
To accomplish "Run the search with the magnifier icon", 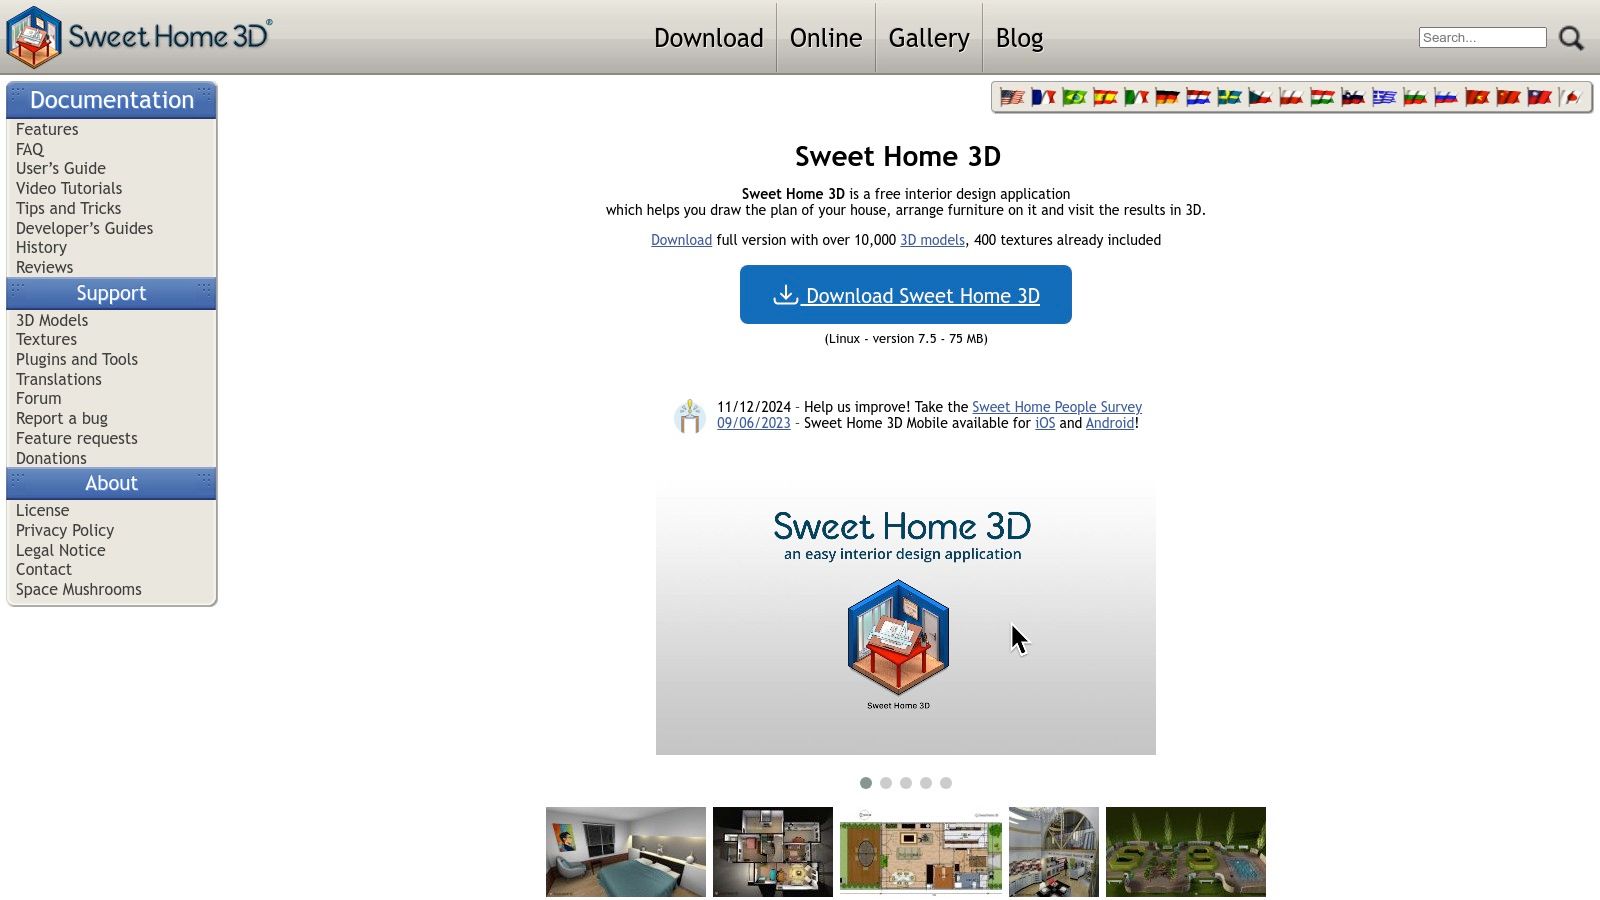I will 1571,37.
